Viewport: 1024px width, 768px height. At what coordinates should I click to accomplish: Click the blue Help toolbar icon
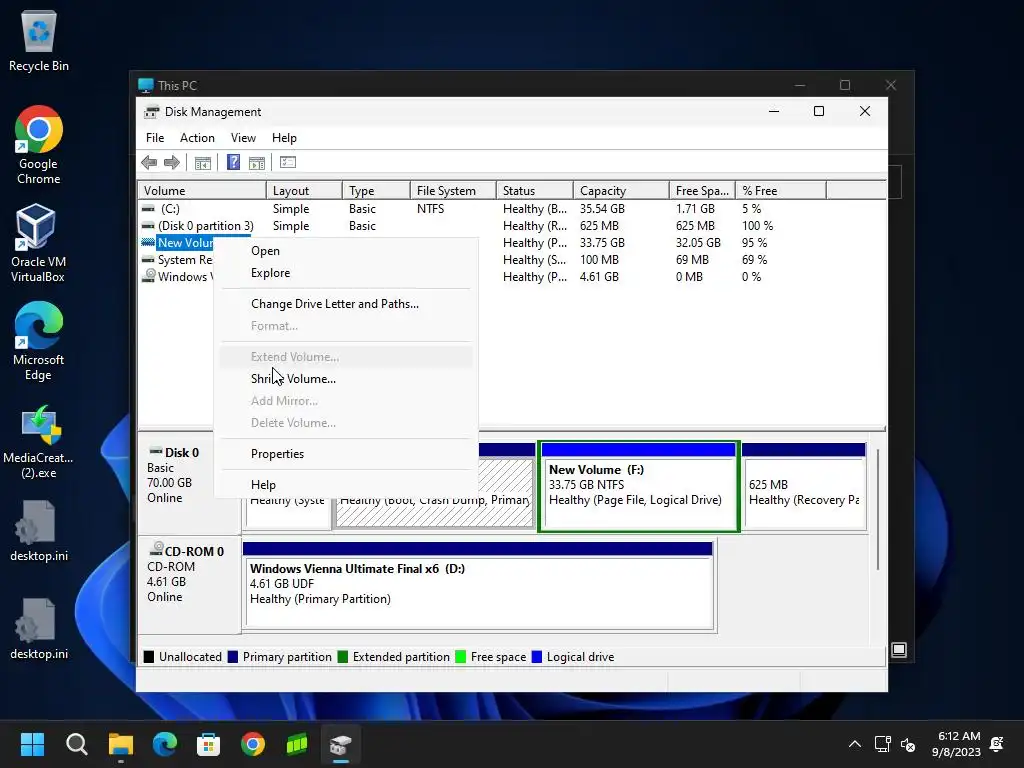(233, 162)
